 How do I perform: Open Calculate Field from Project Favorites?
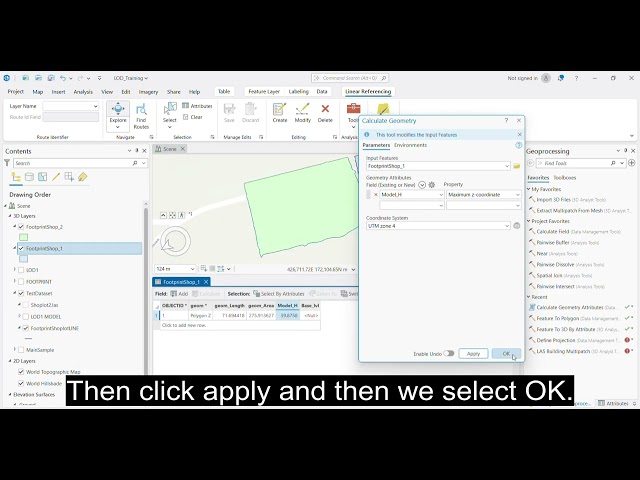click(553, 231)
